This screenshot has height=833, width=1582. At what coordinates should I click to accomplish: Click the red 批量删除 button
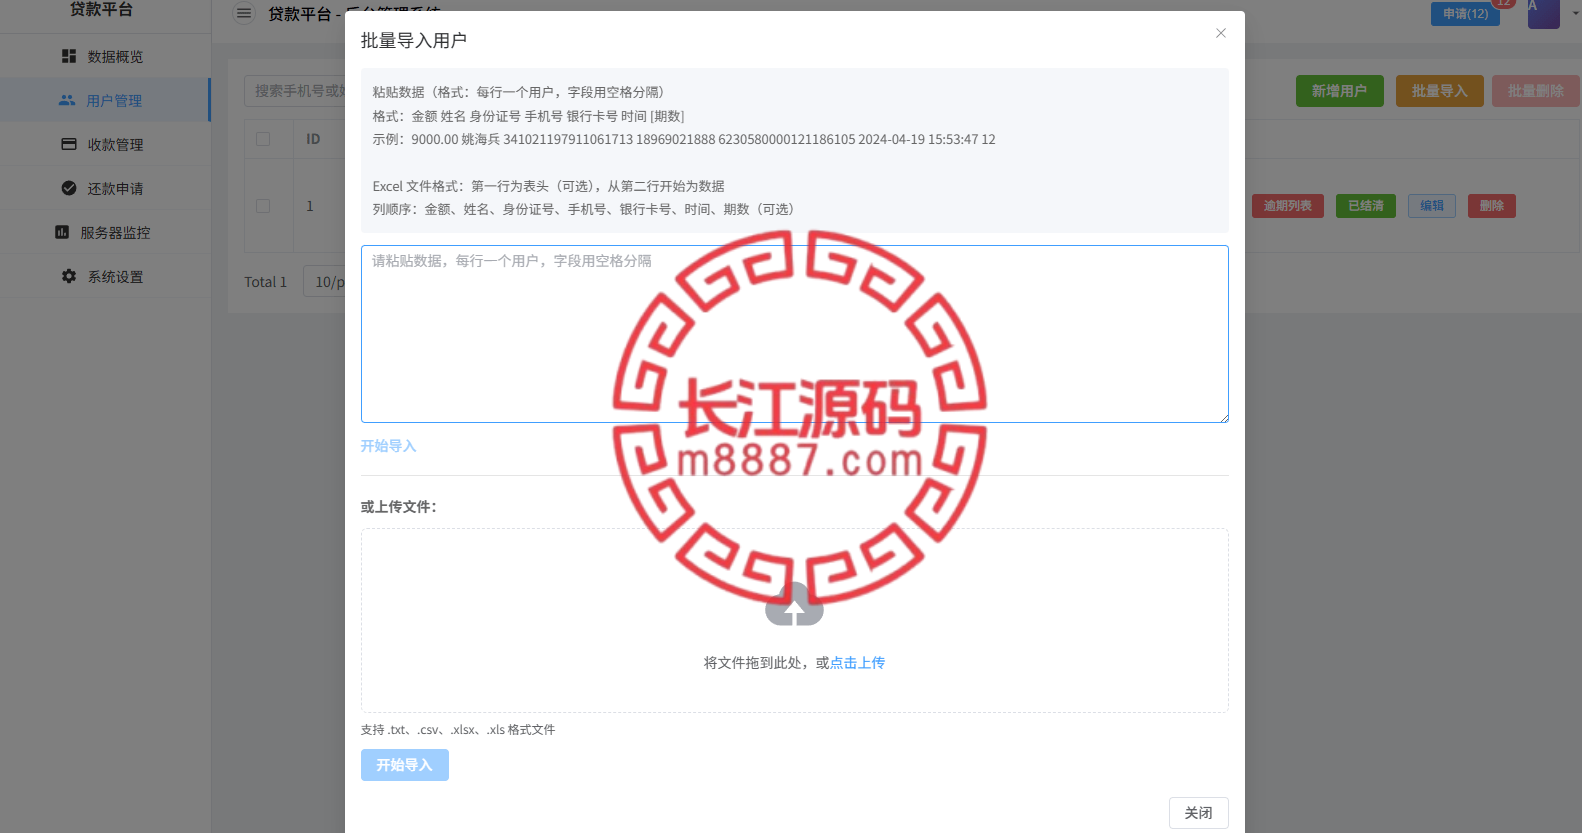(x=1536, y=91)
